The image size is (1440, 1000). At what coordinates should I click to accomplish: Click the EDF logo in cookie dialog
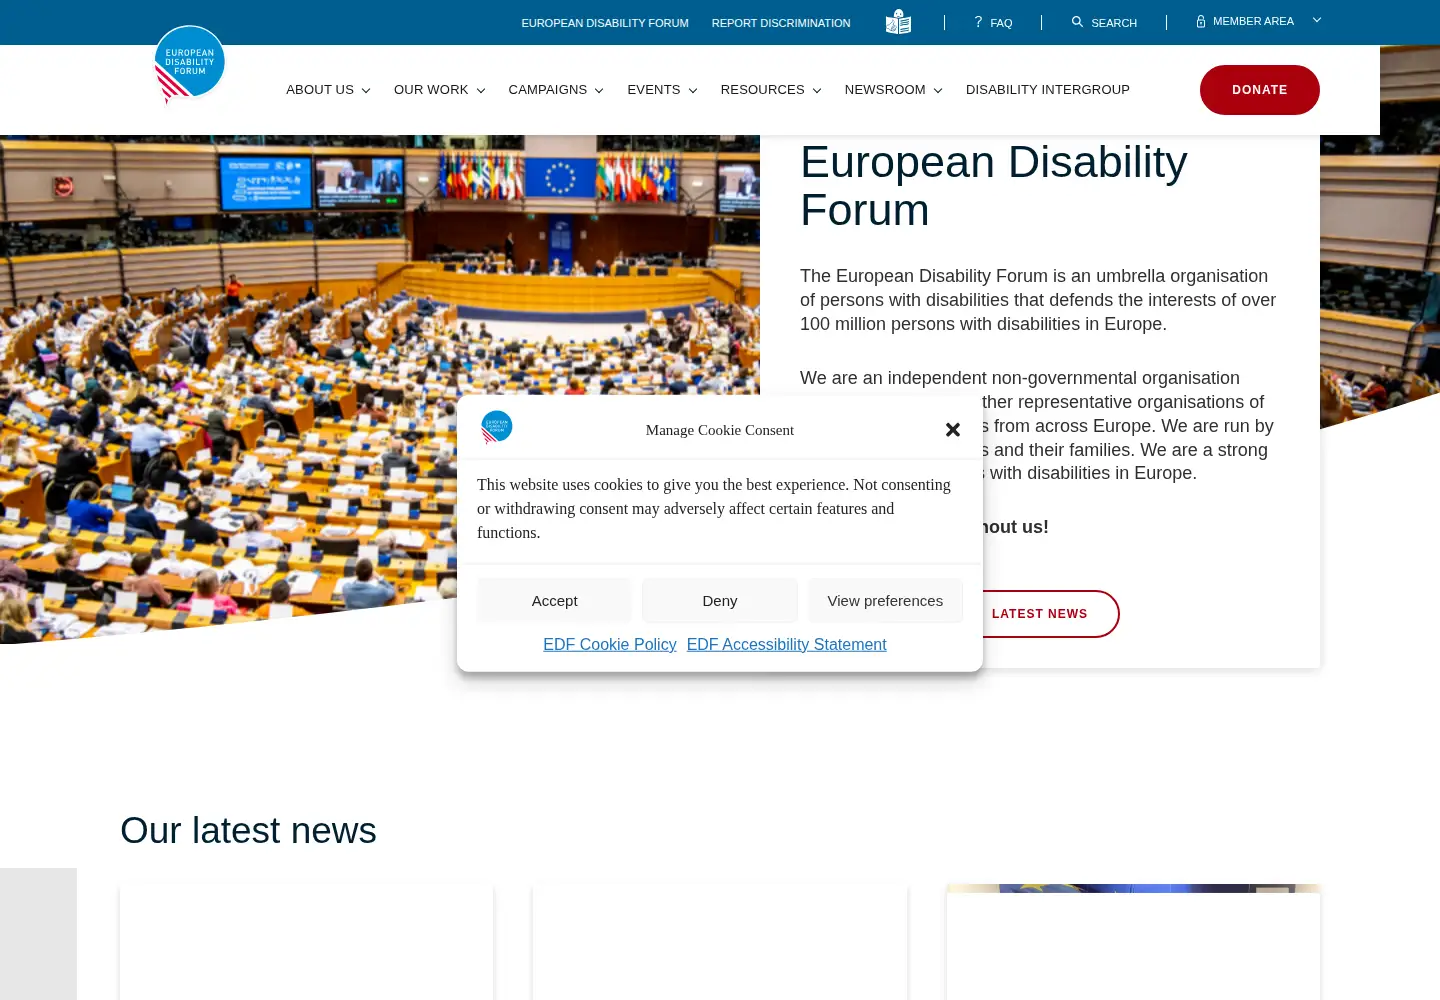point(497,428)
